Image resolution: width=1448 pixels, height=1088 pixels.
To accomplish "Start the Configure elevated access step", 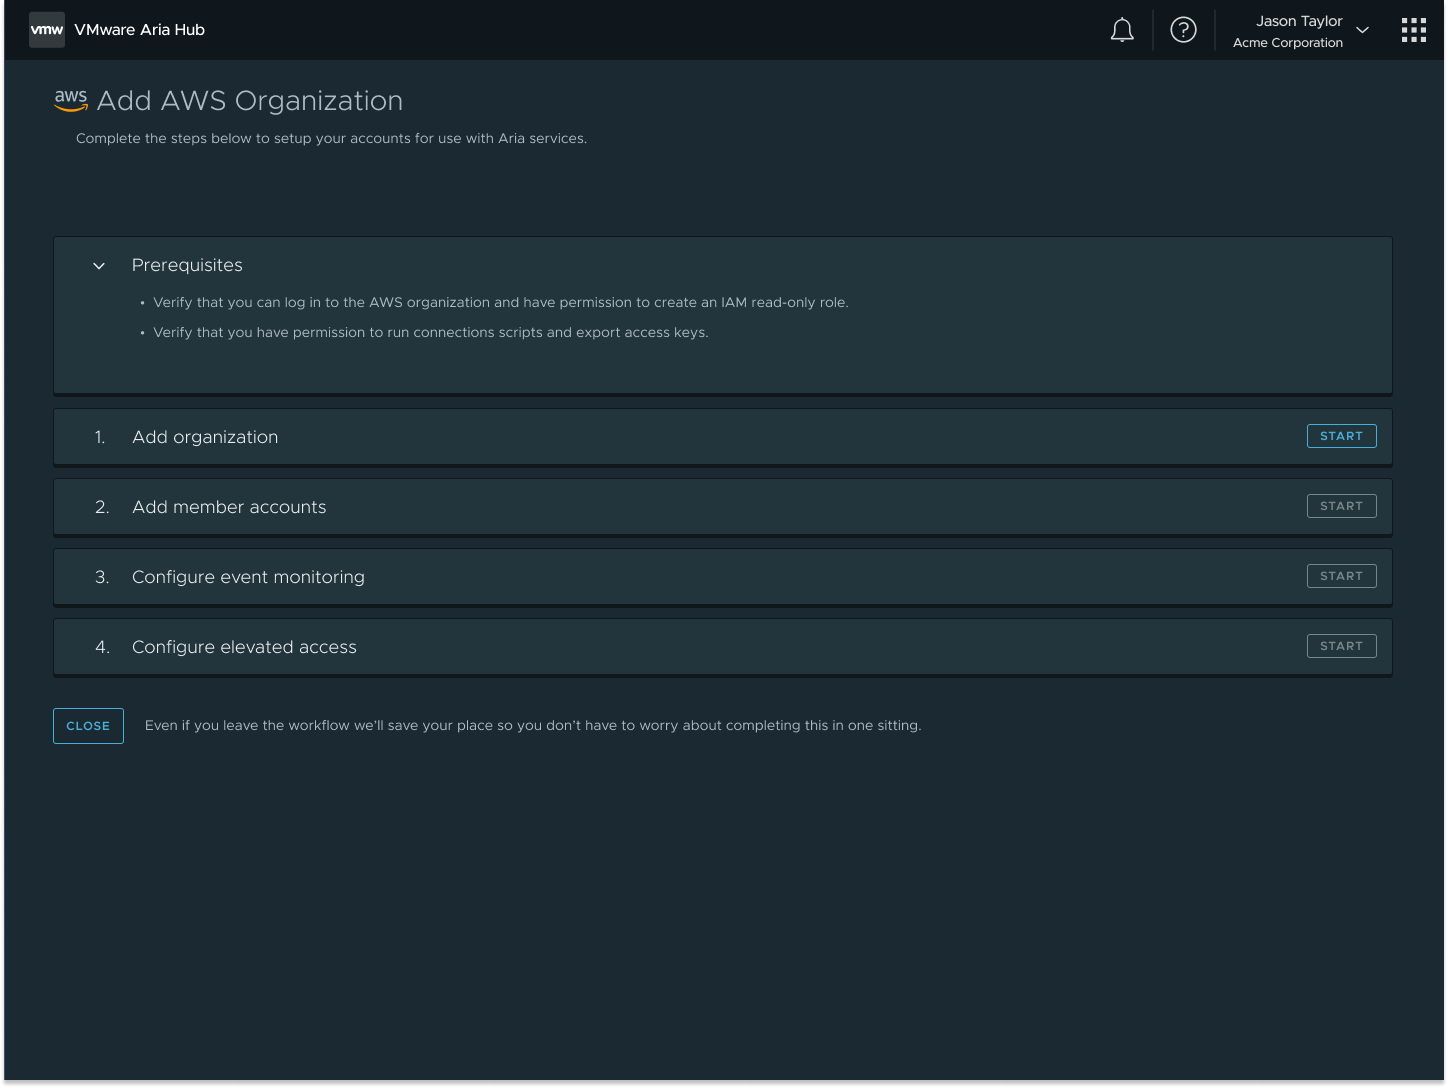I will pos(1341,646).
